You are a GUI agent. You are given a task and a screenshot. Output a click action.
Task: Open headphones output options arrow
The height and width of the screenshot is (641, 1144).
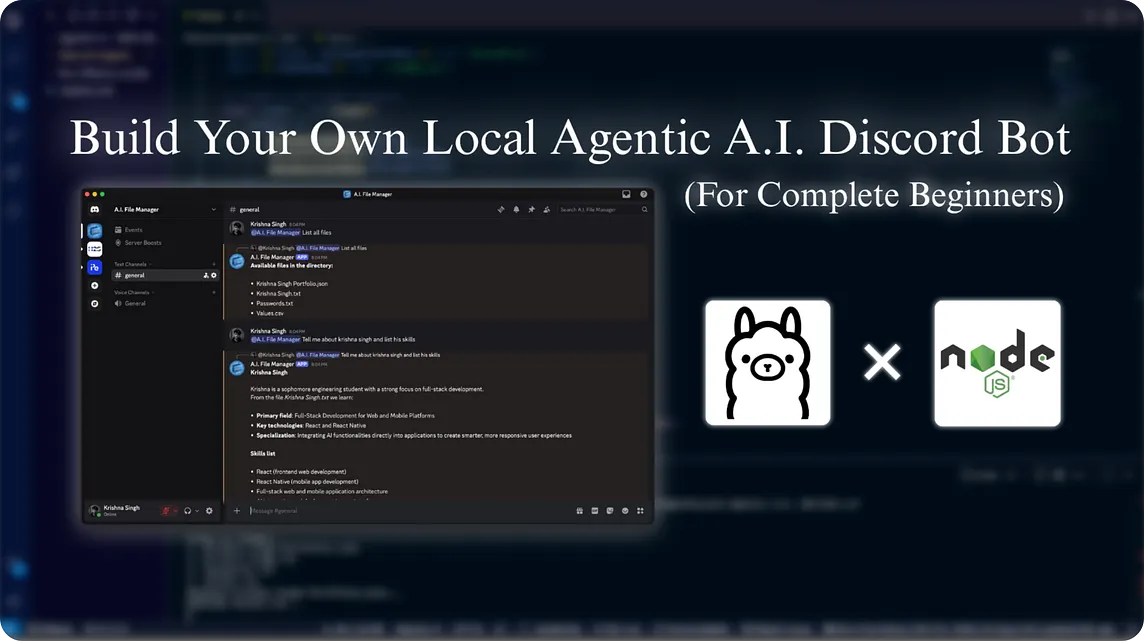197,510
